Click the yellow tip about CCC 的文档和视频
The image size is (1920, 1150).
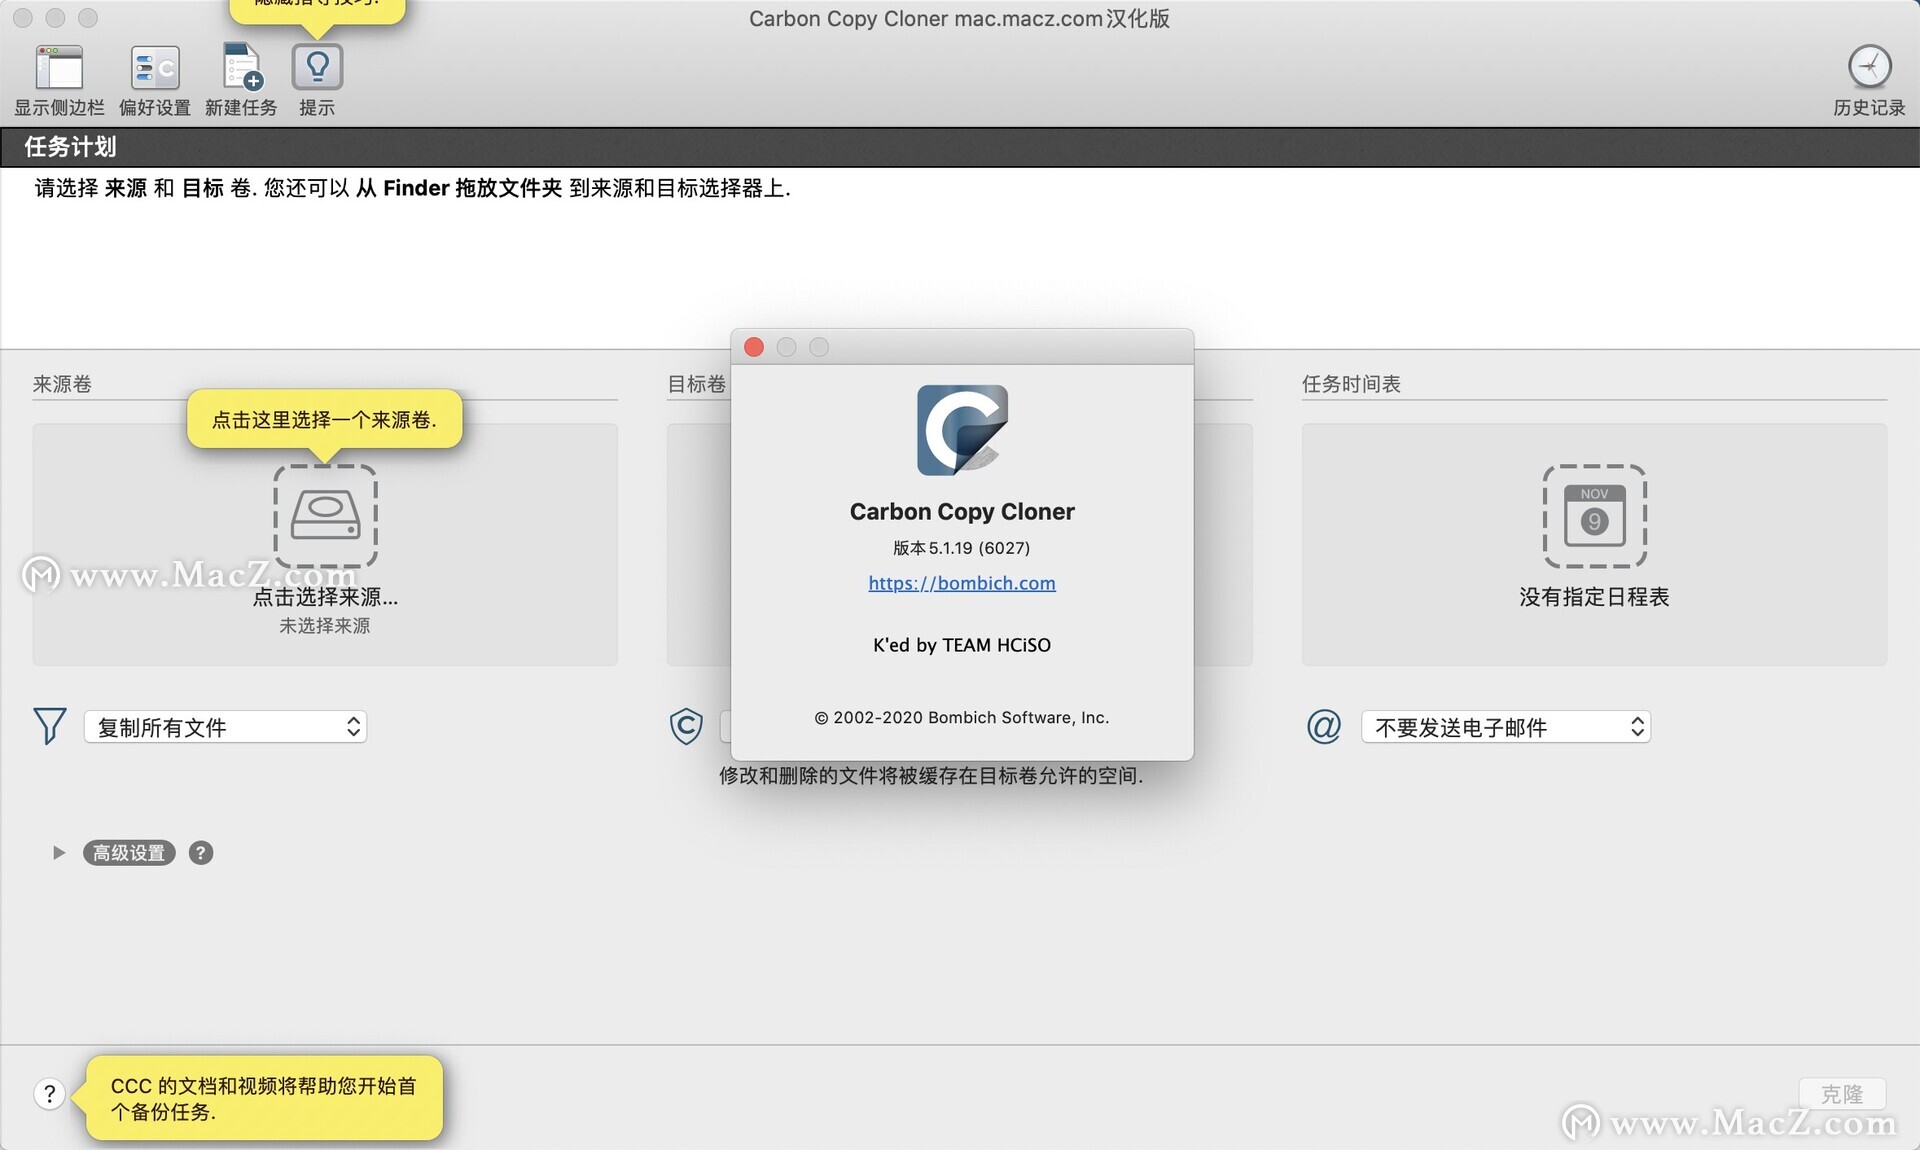point(264,1098)
